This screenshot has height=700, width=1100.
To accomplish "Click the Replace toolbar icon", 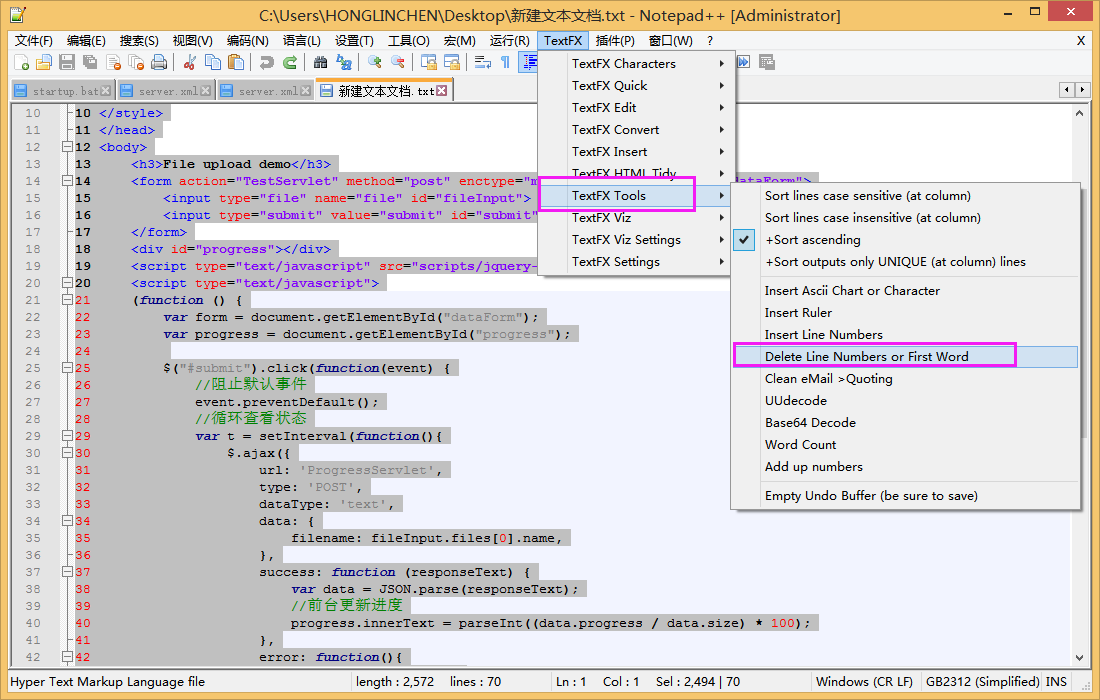I will click(x=344, y=62).
